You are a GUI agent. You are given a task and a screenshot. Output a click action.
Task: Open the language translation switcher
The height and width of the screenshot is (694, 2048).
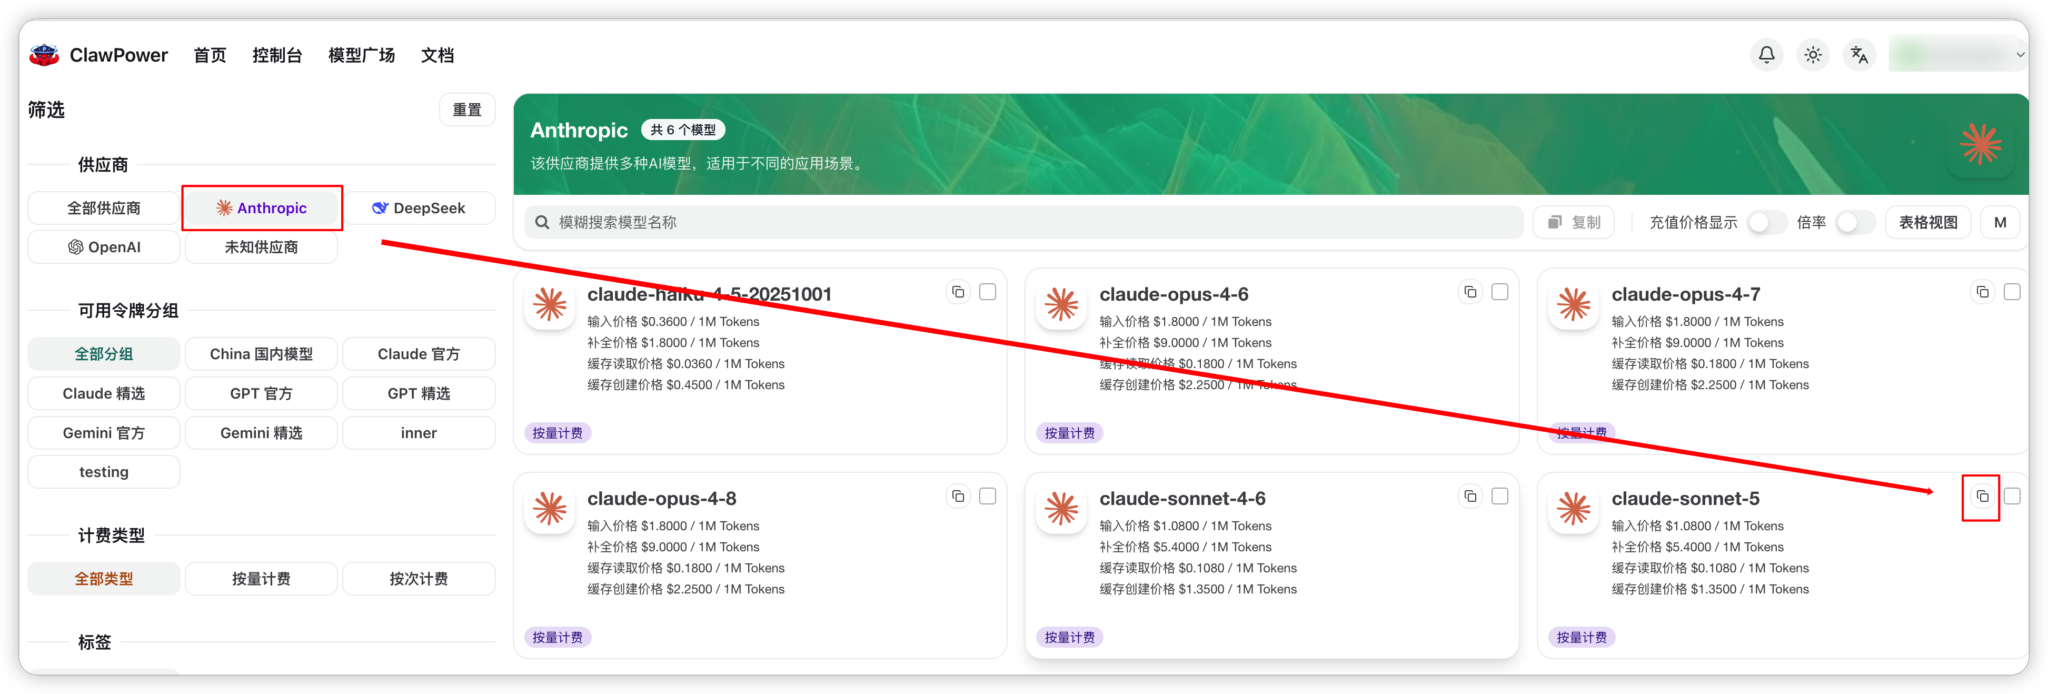(1859, 55)
